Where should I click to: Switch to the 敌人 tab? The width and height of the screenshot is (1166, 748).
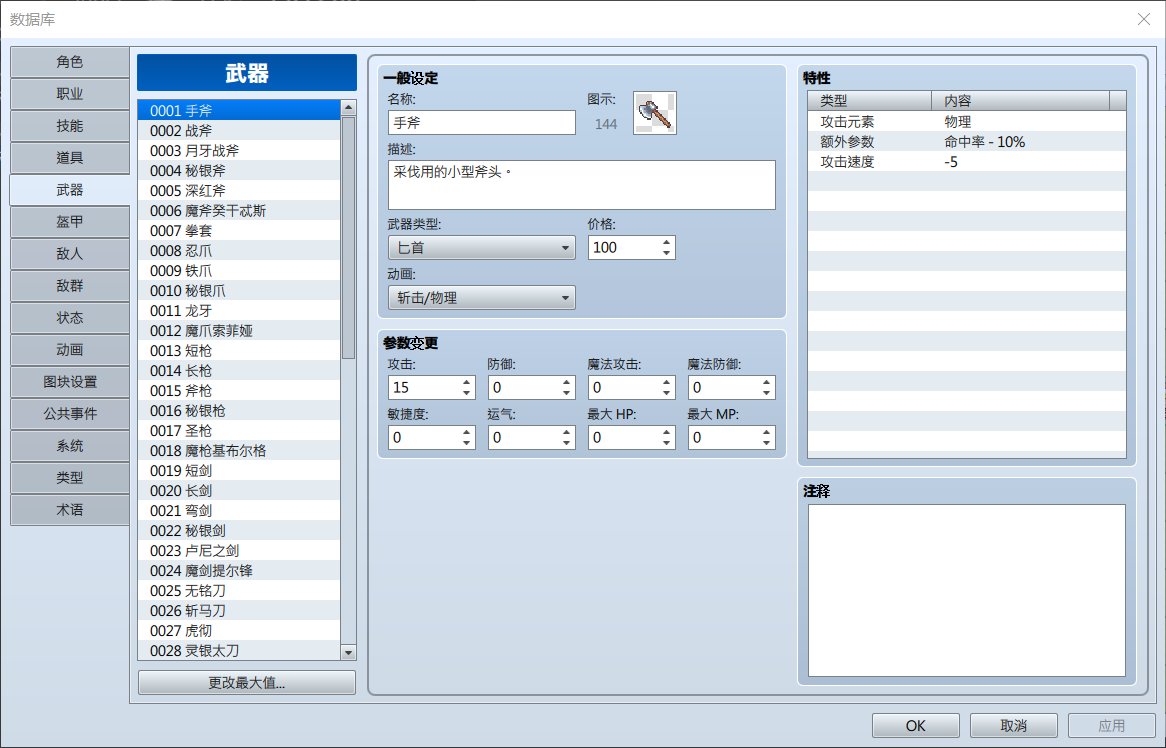(69, 254)
